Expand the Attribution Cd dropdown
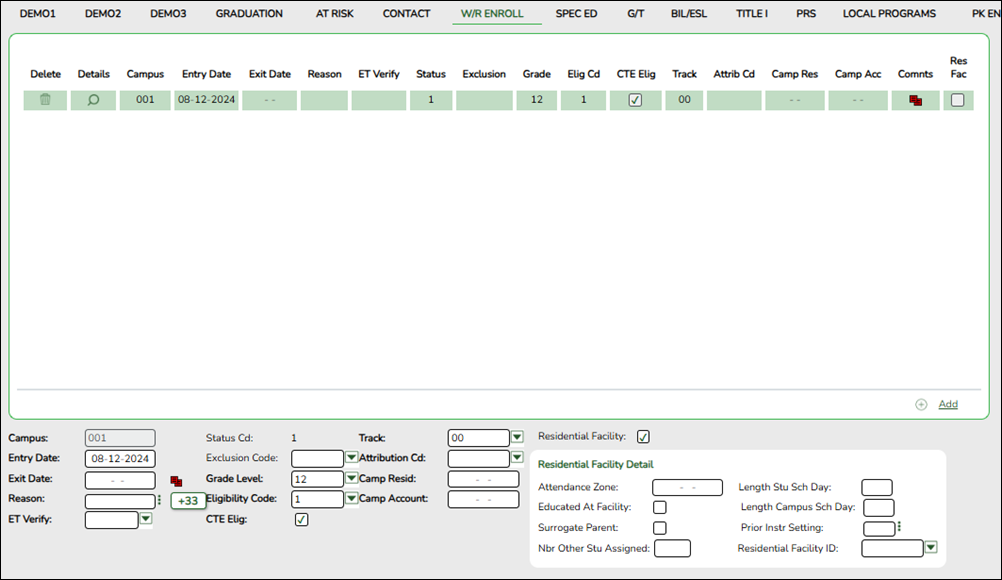Screen dimensions: 1002x580 pyautogui.click(x=517, y=458)
